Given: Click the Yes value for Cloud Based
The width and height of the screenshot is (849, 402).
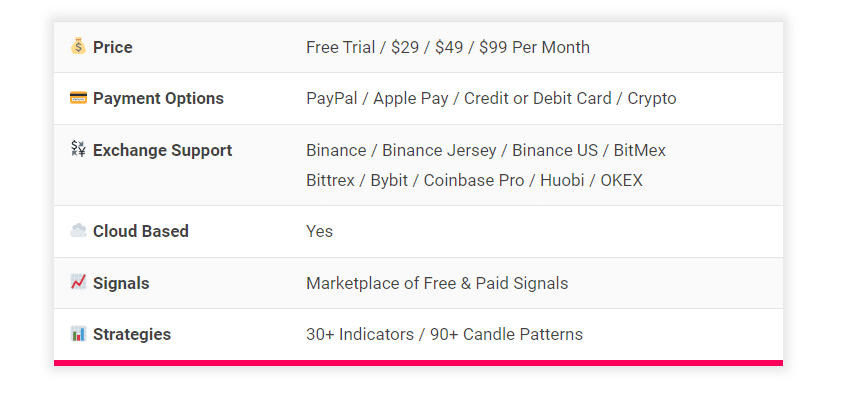Looking at the screenshot, I should [x=319, y=232].
